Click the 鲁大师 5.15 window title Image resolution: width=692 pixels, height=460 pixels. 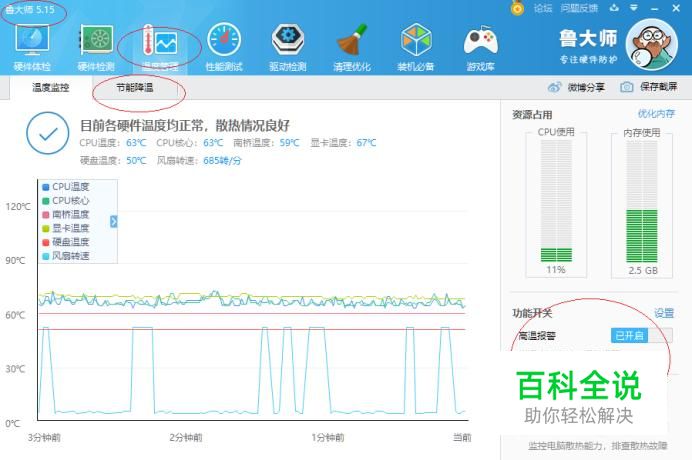pos(30,9)
